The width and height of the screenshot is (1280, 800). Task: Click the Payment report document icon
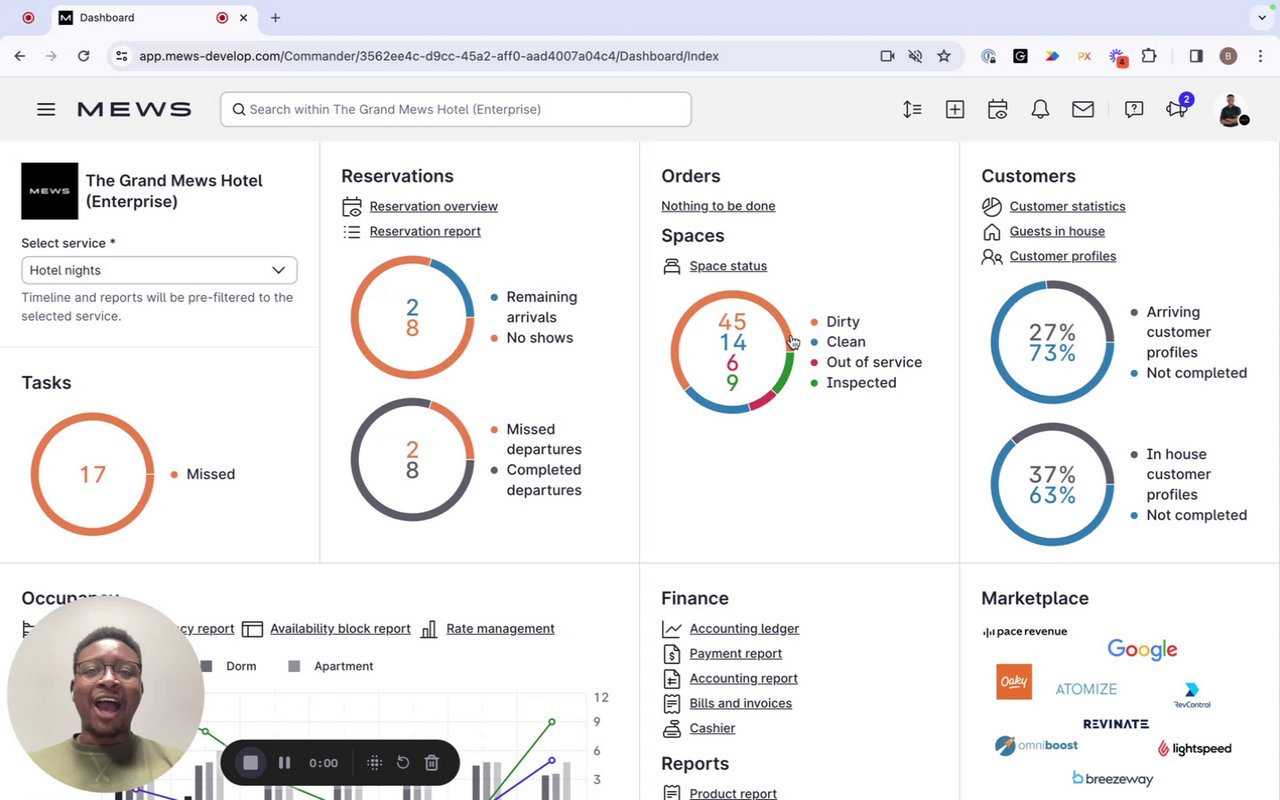click(x=672, y=654)
